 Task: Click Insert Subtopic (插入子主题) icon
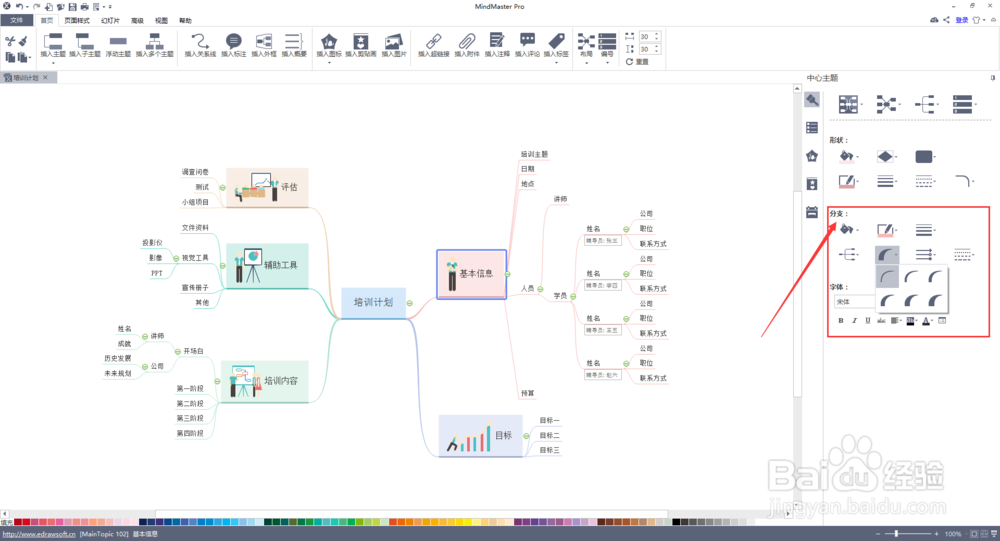(x=84, y=41)
